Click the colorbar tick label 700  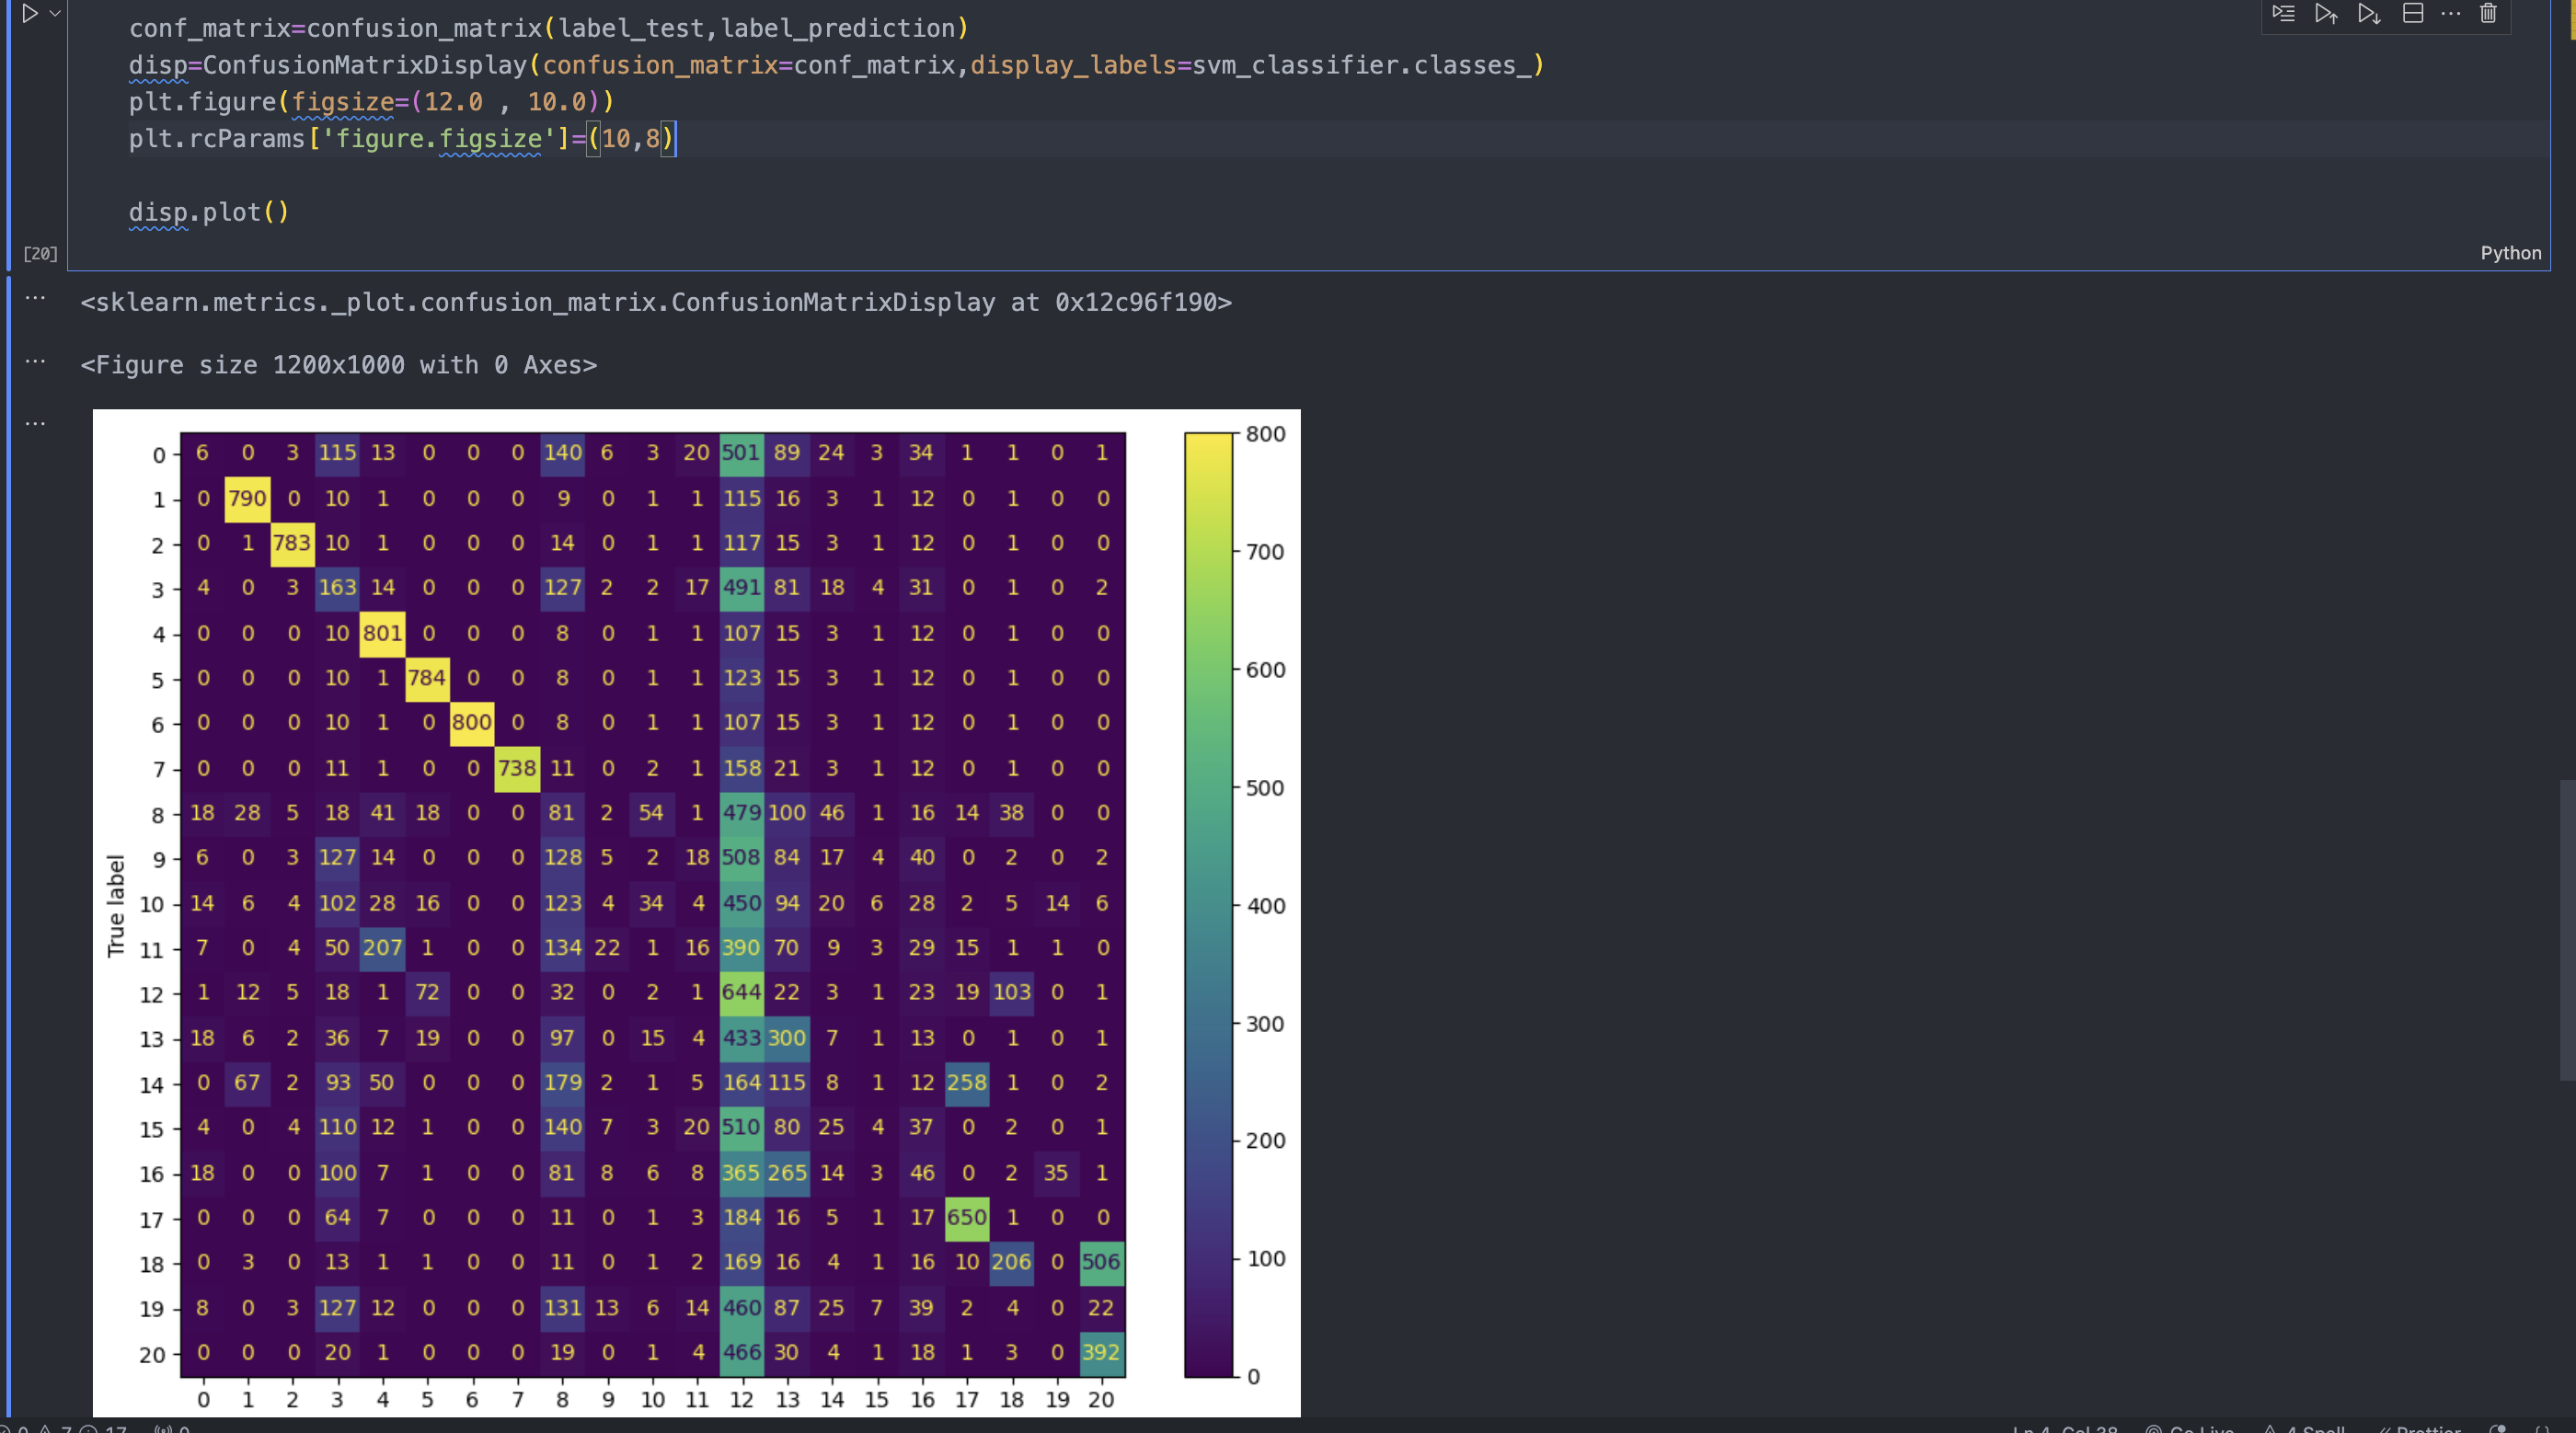click(x=1265, y=552)
